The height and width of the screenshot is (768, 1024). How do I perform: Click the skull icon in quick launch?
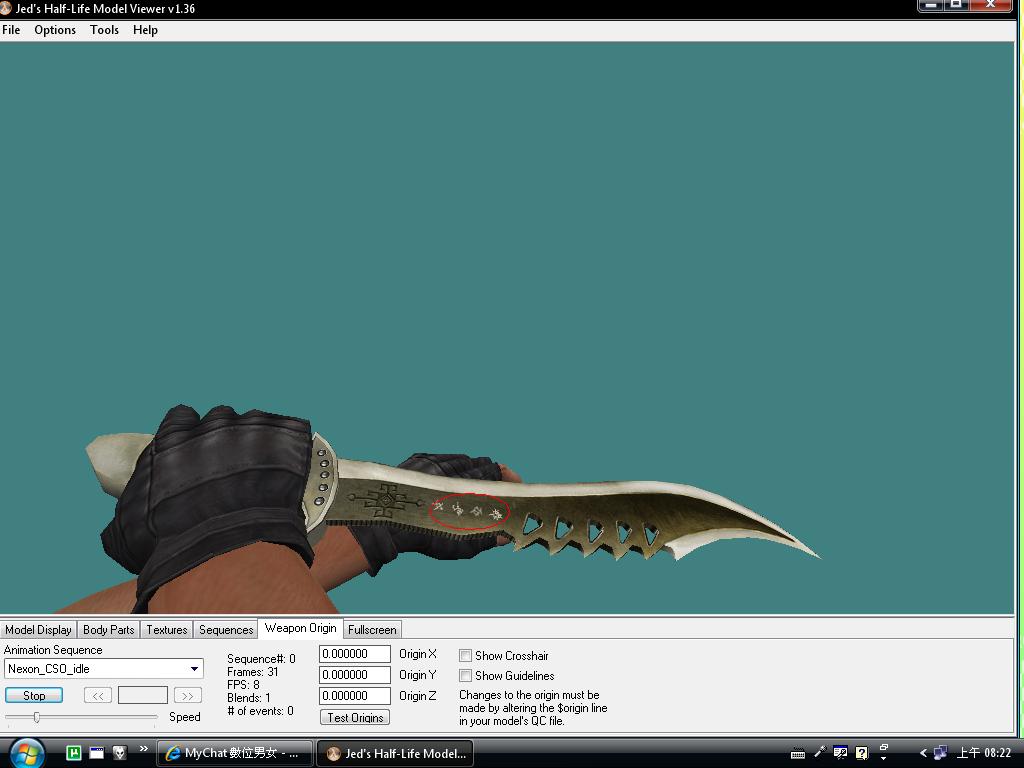pyautogui.click(x=120, y=753)
